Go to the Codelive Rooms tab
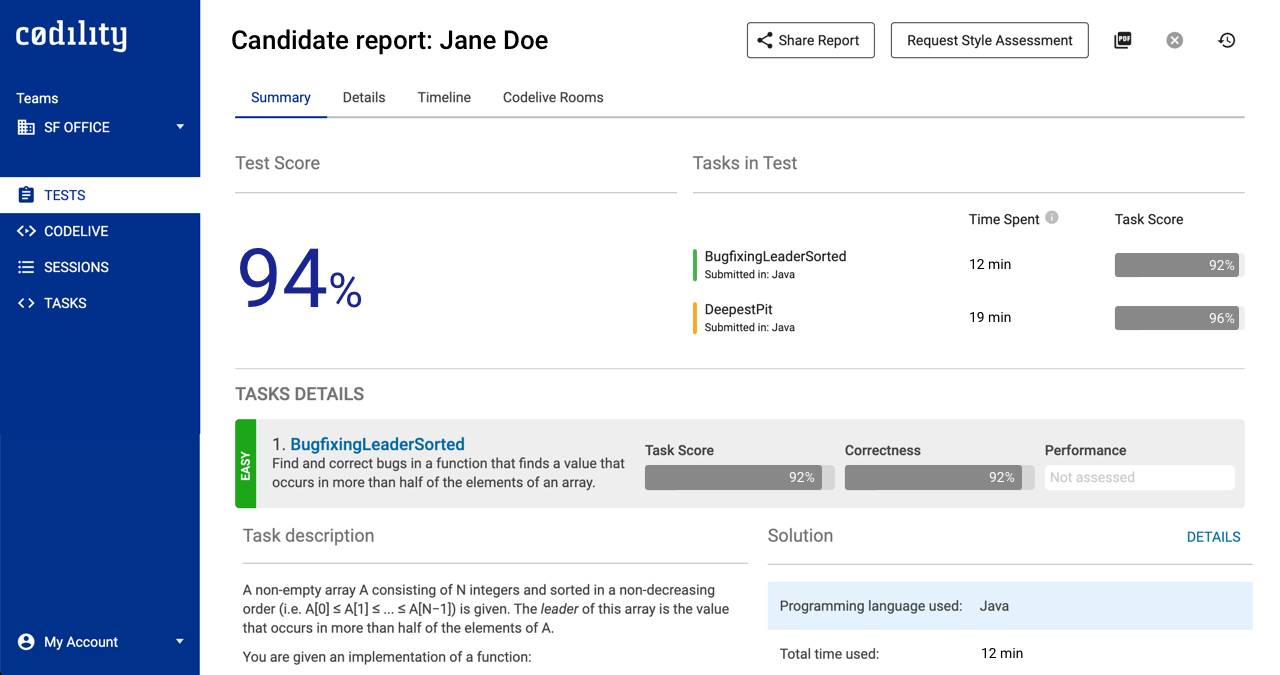The width and height of the screenshot is (1280, 675). (553, 97)
